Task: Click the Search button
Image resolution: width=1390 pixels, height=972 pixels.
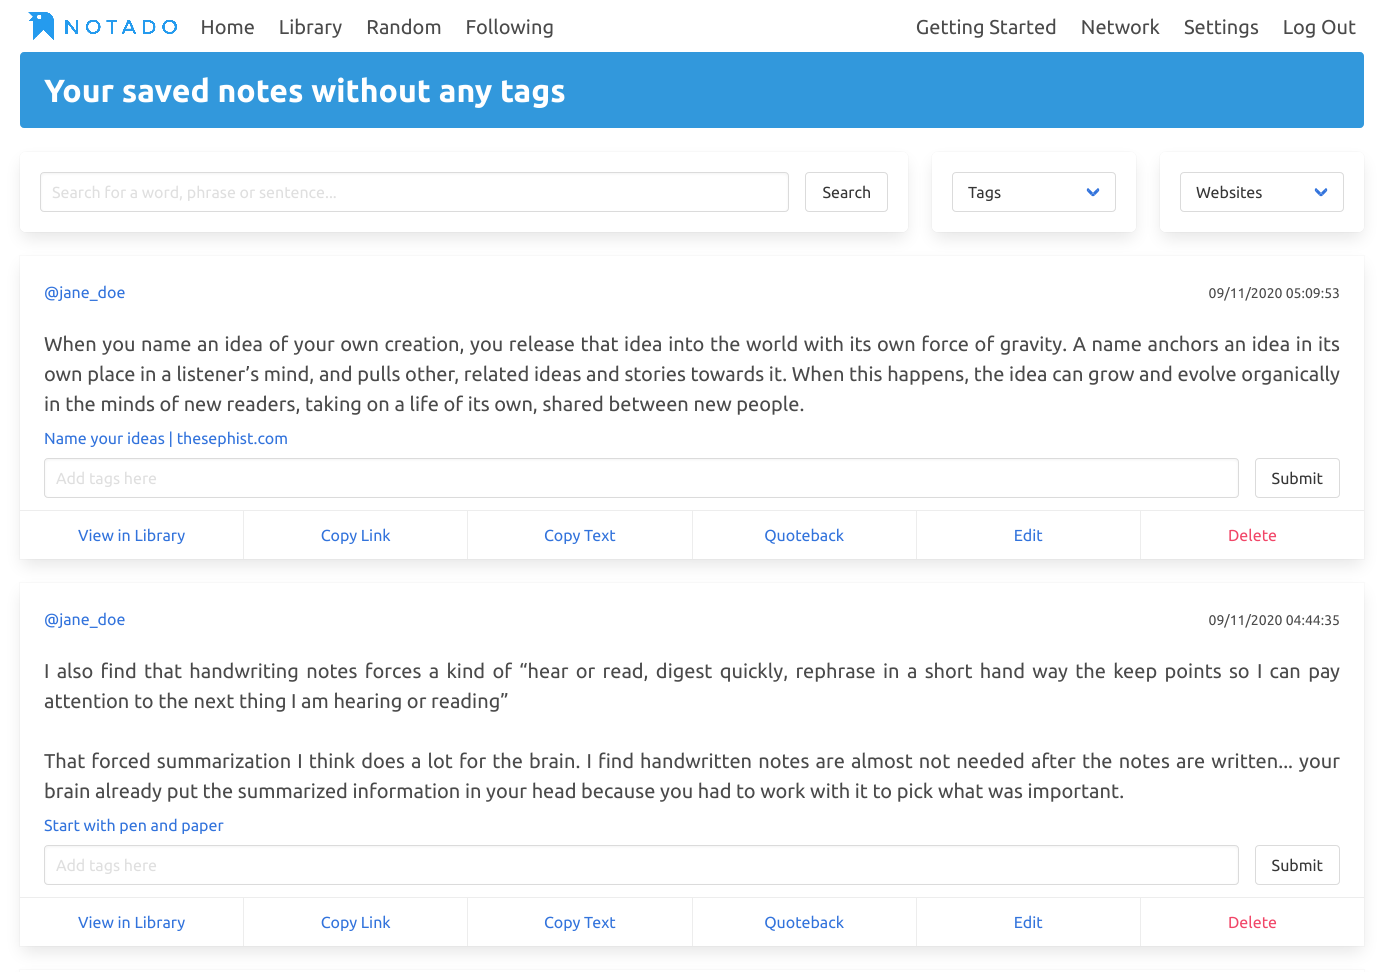Action: [x=846, y=192]
